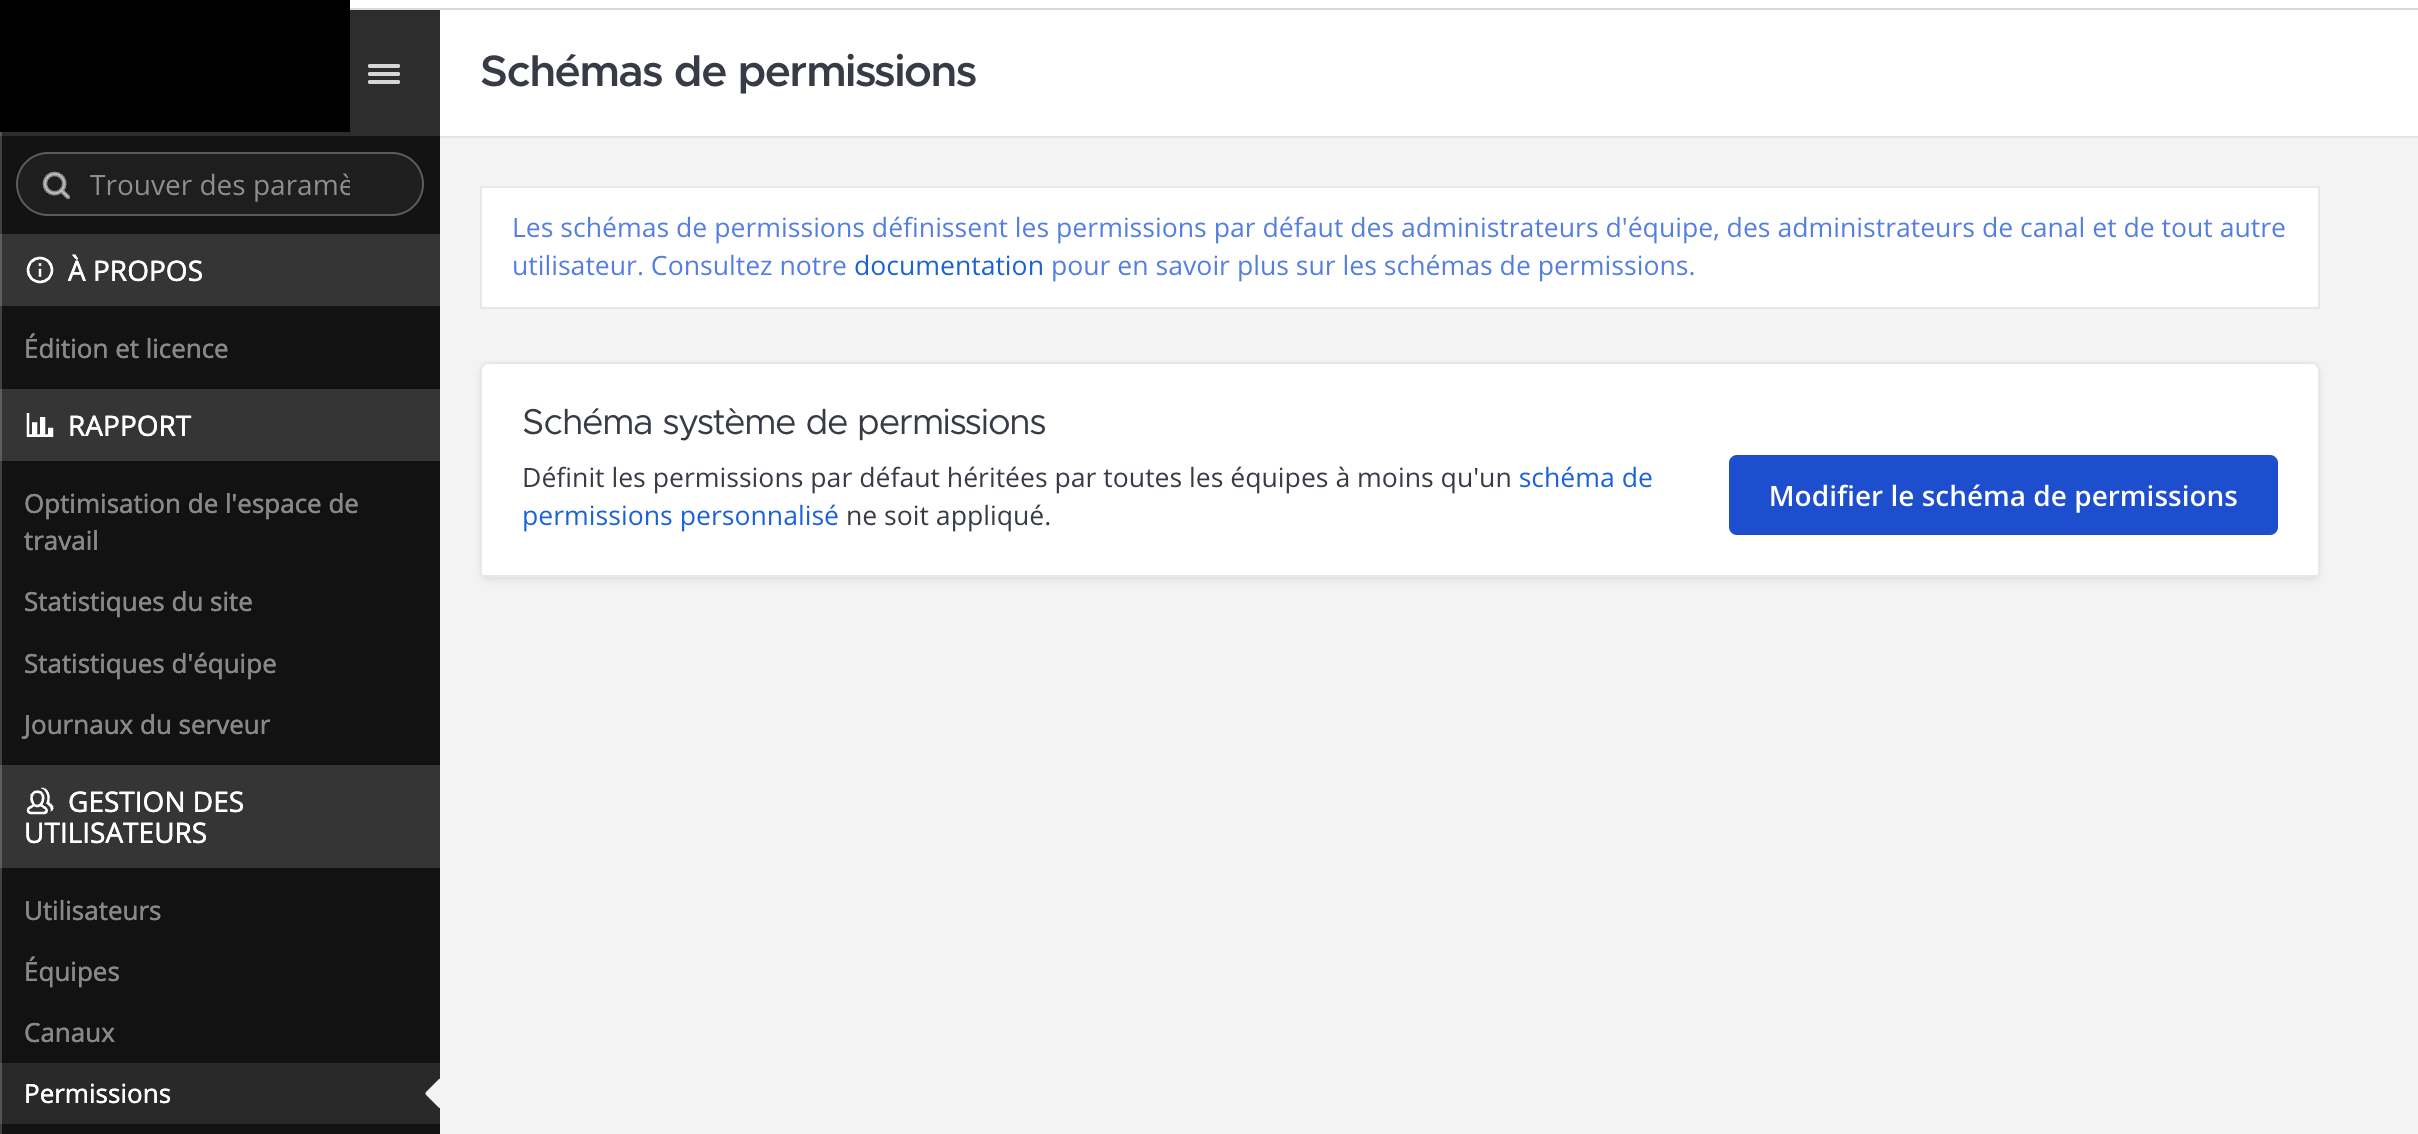The width and height of the screenshot is (2418, 1134).
Task: Click the Gestion des utilisateurs user icon
Action: click(40, 802)
